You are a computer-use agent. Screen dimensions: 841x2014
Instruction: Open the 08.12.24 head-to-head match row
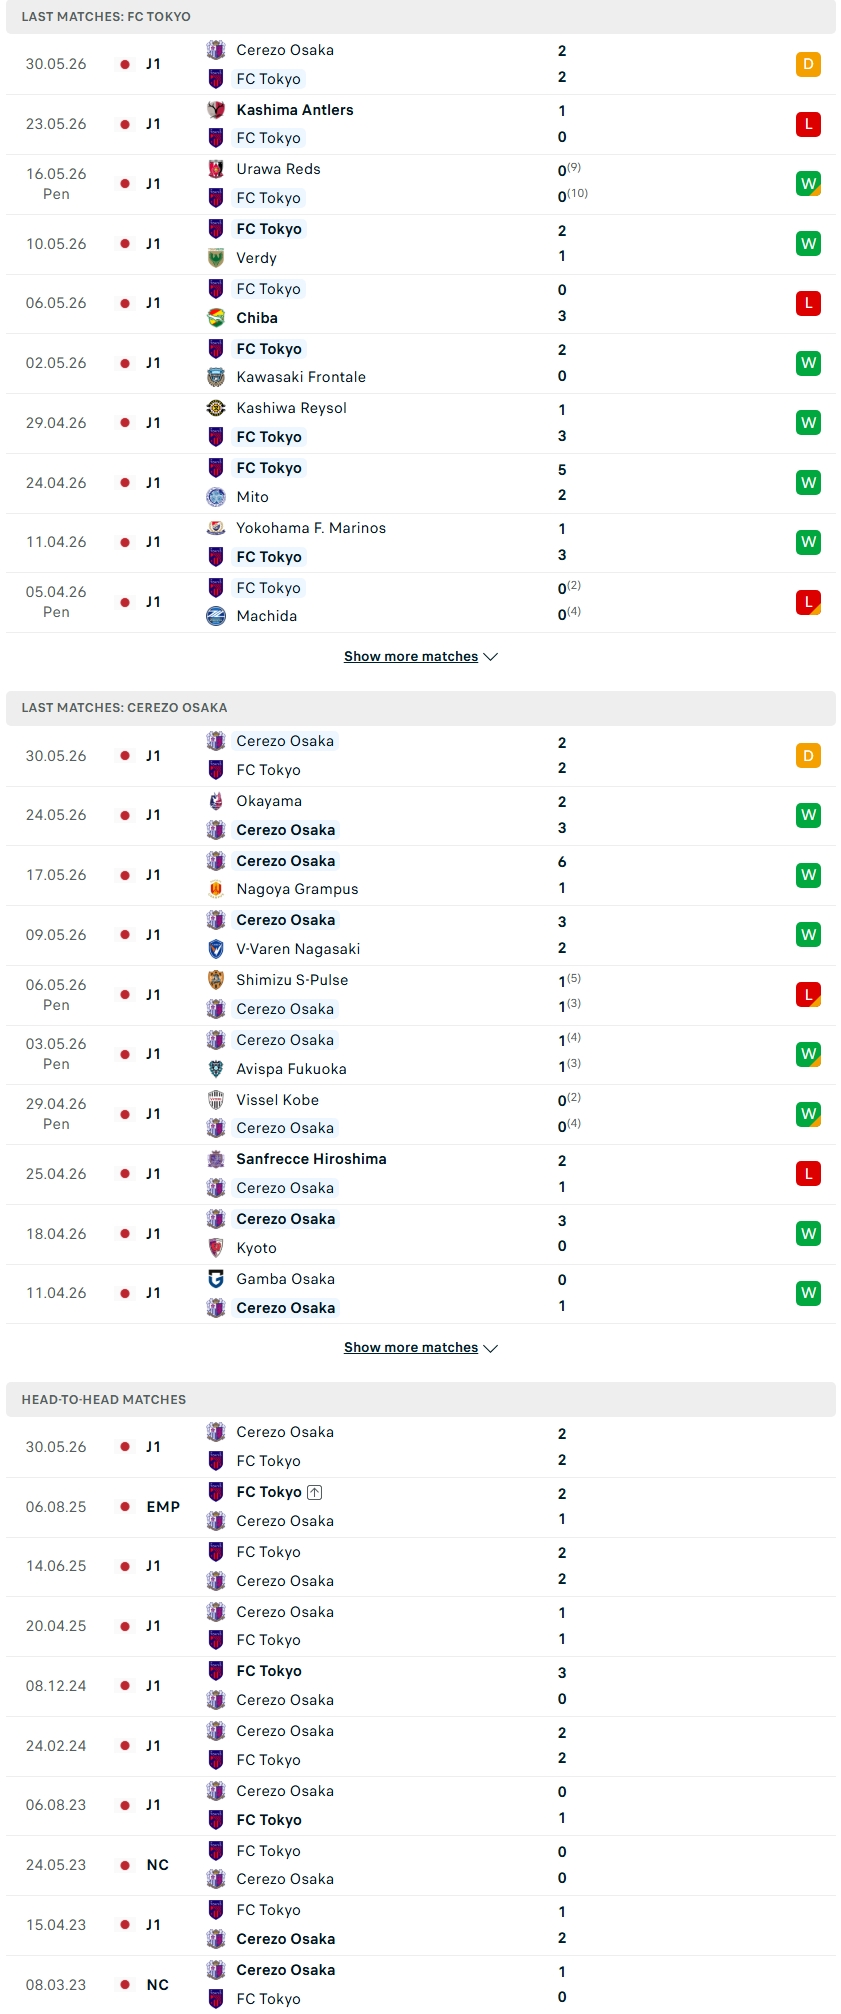click(x=421, y=1686)
